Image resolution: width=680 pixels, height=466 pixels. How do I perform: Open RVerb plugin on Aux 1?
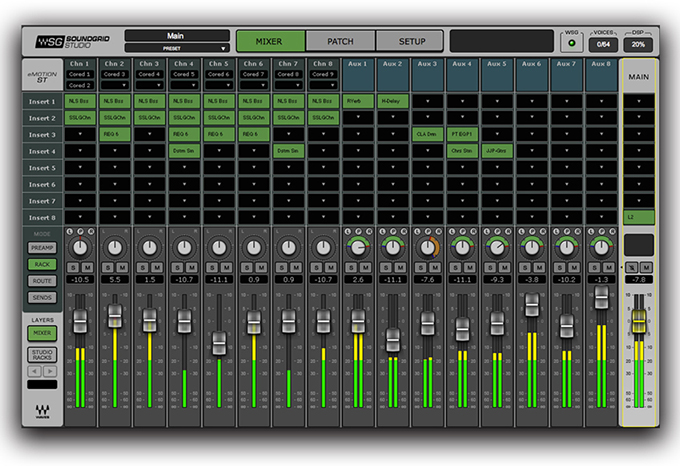[x=358, y=101]
